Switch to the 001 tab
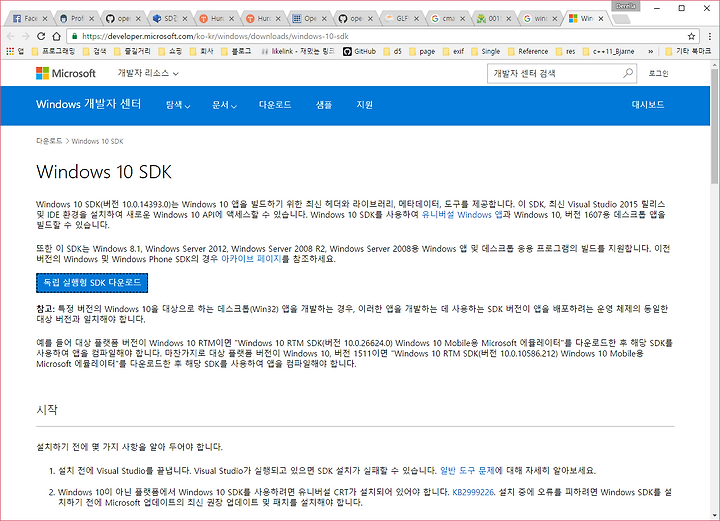Screen dimensions: 720x521 493,18
